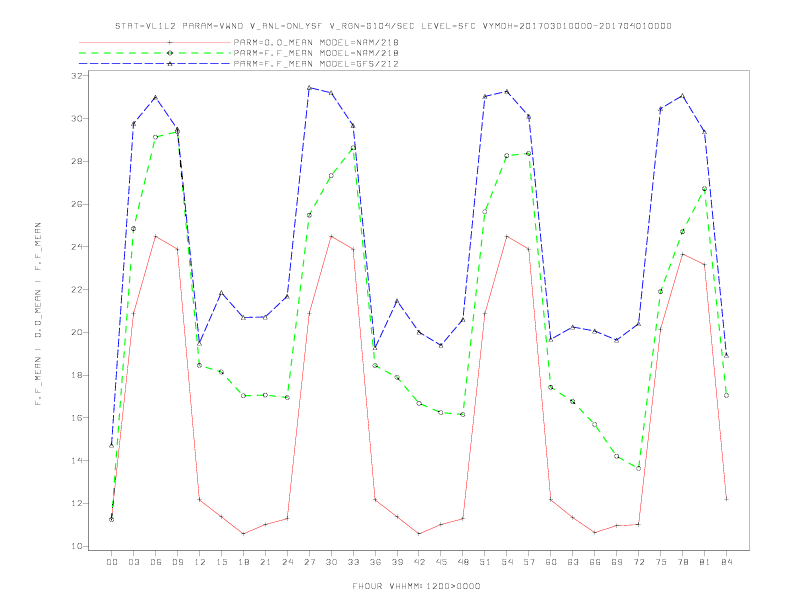Click x-axis tick label 06
The image size is (792, 612).
(x=156, y=562)
